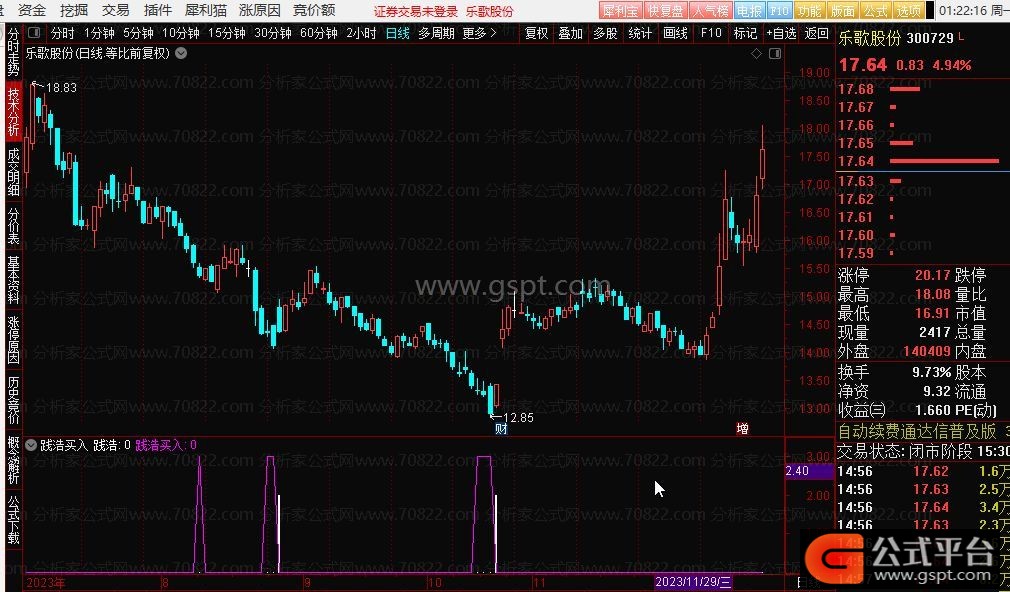Open the 历史竞价 sidebar tab
The width and height of the screenshot is (1010, 592).
[13, 400]
